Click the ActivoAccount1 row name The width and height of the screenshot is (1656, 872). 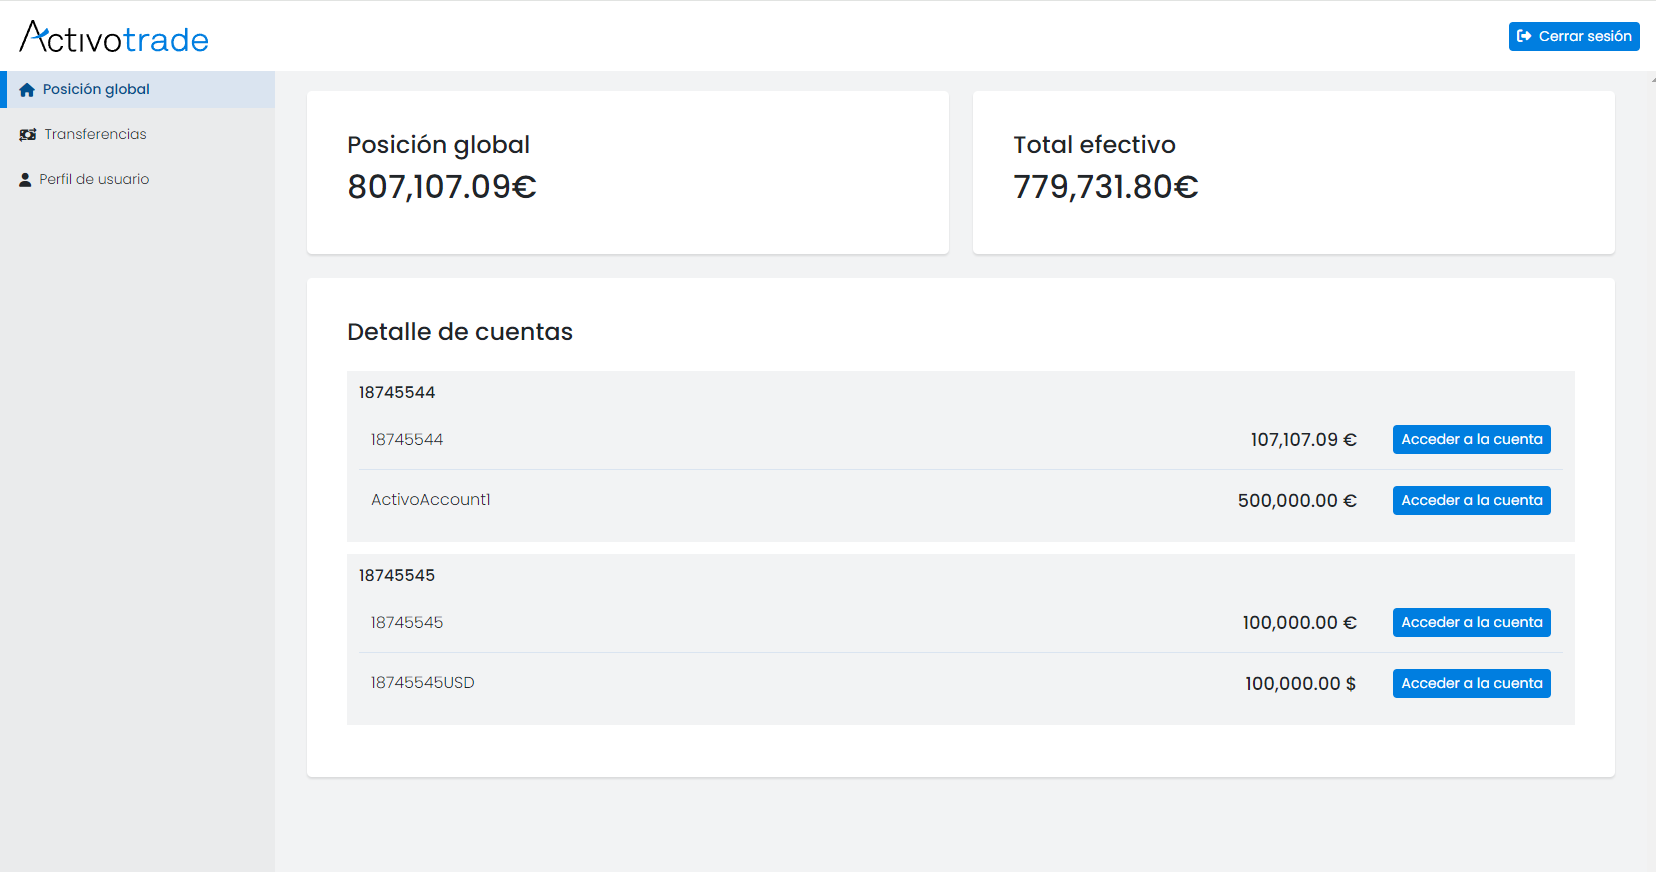coord(431,500)
